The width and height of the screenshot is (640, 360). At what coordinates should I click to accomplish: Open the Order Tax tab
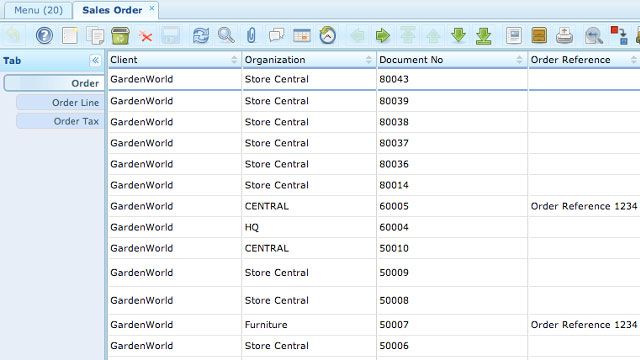pyautogui.click(x=60, y=121)
